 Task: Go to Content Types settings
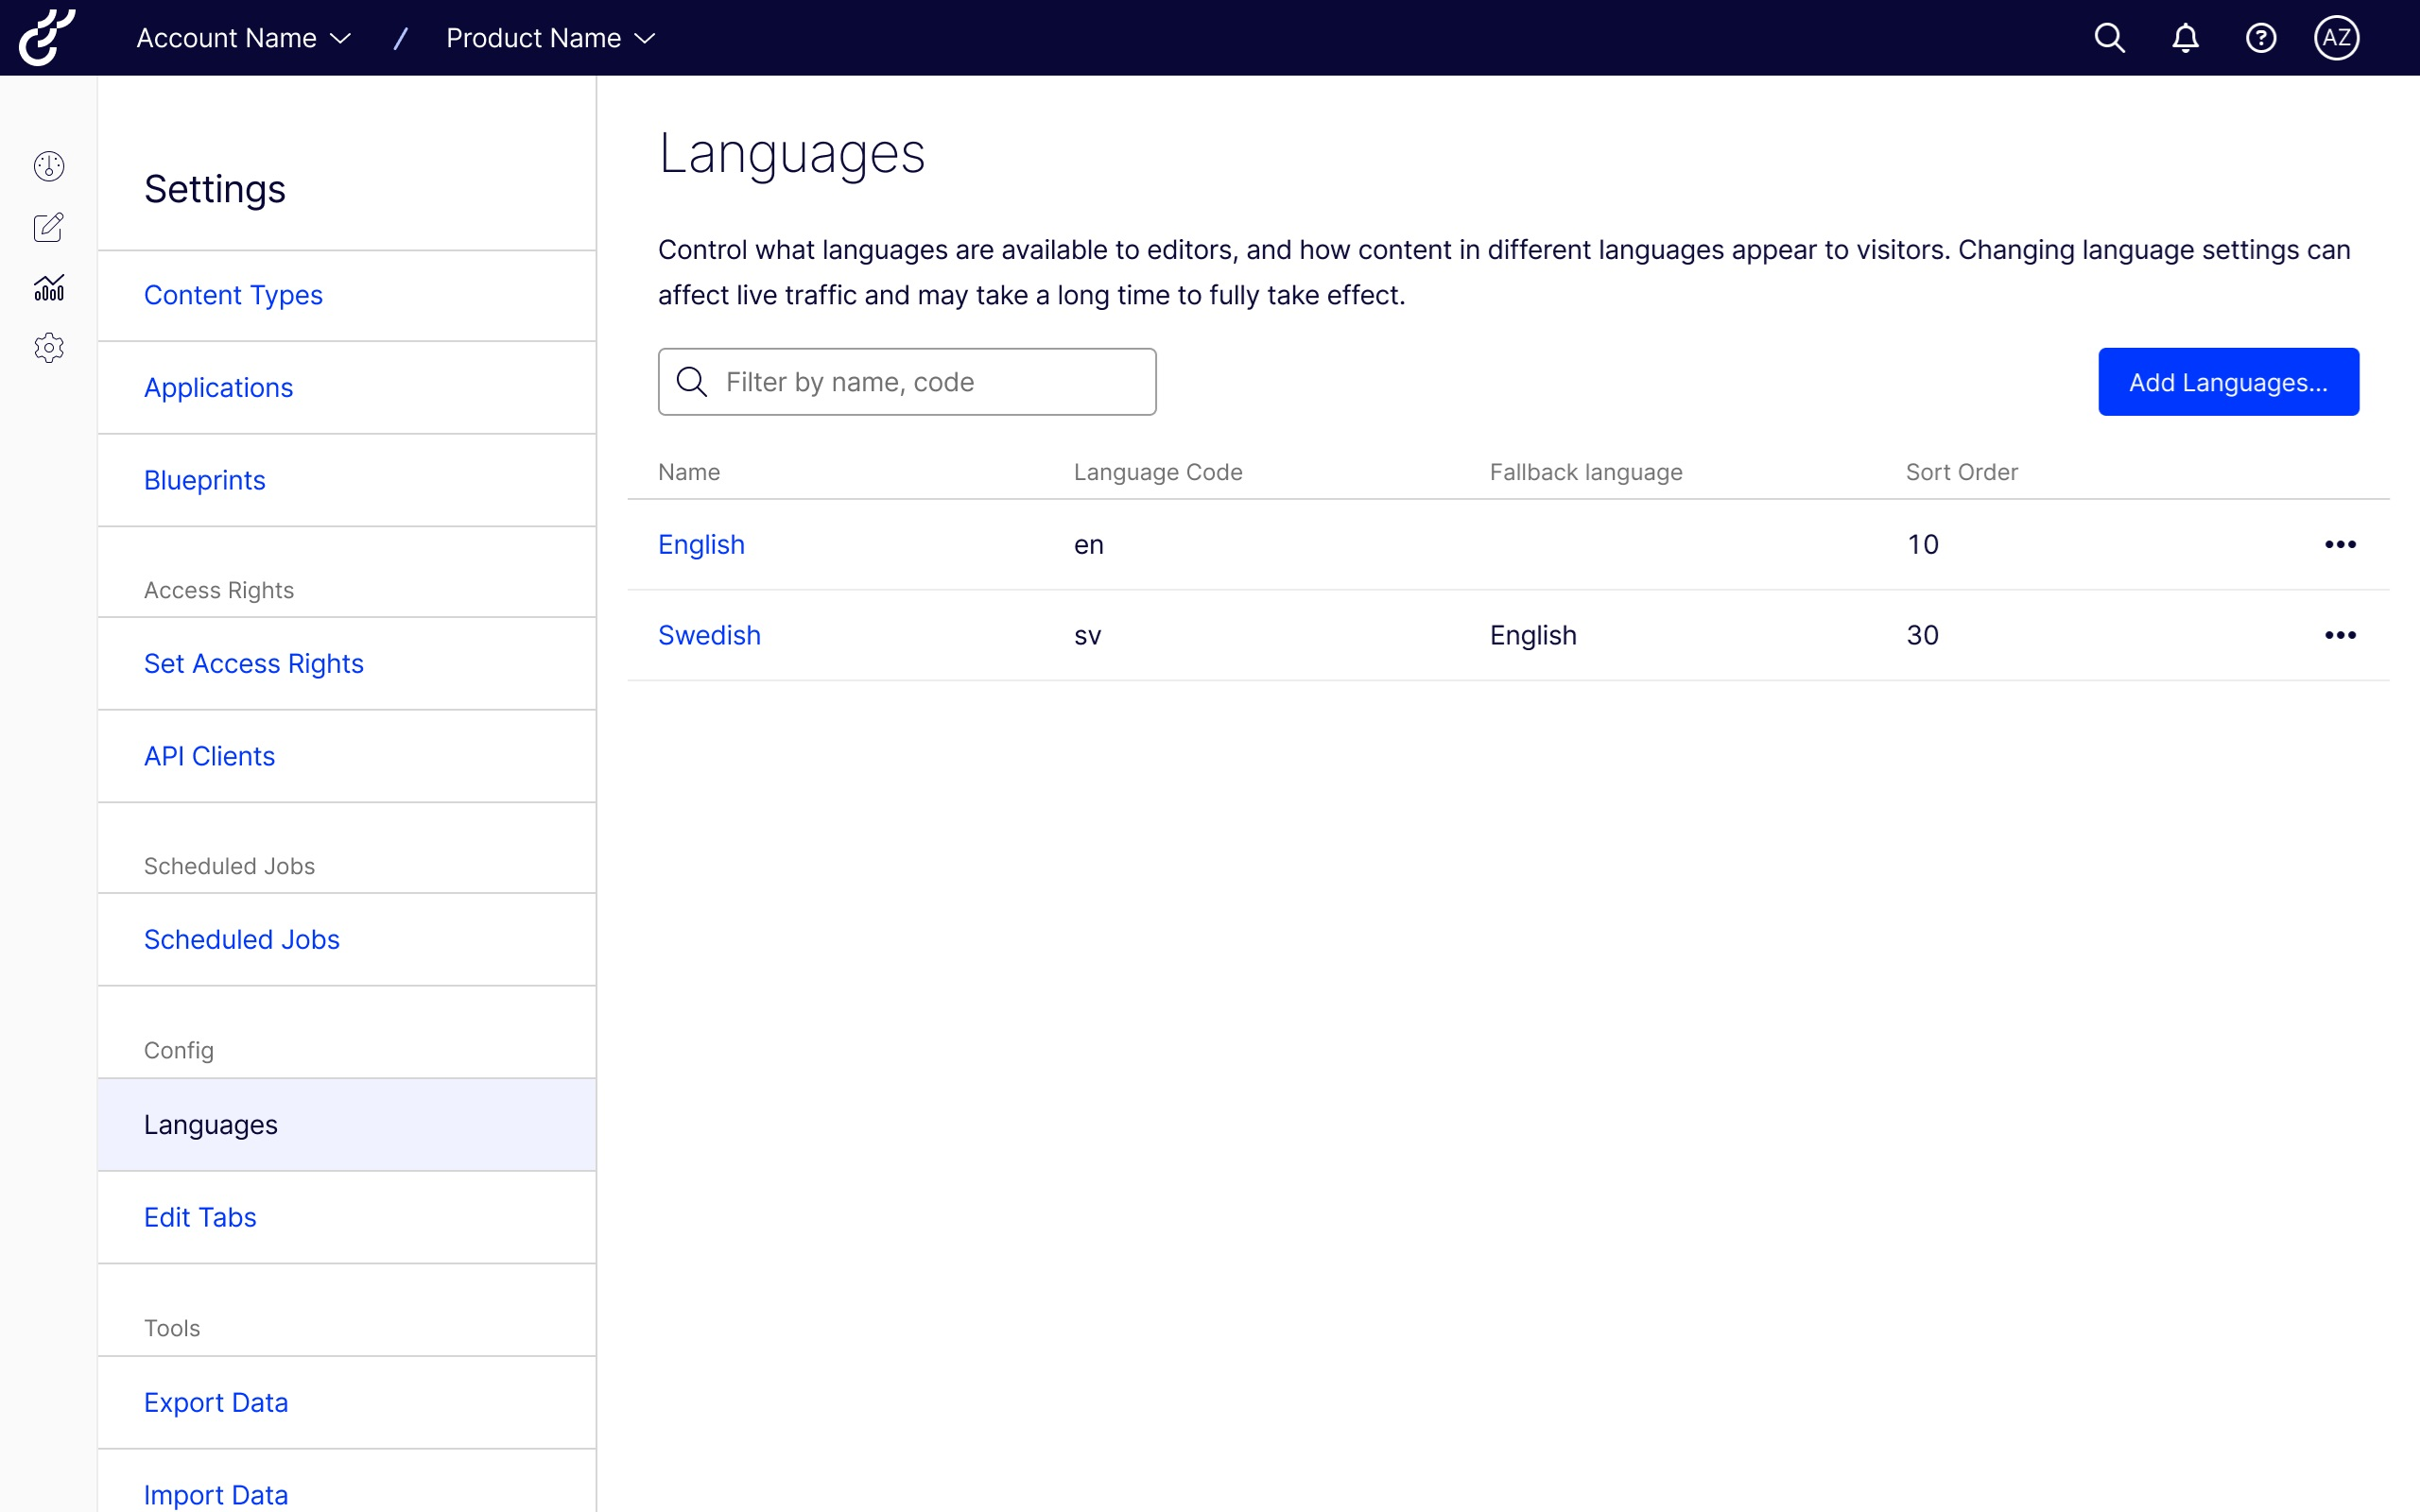pos(233,295)
